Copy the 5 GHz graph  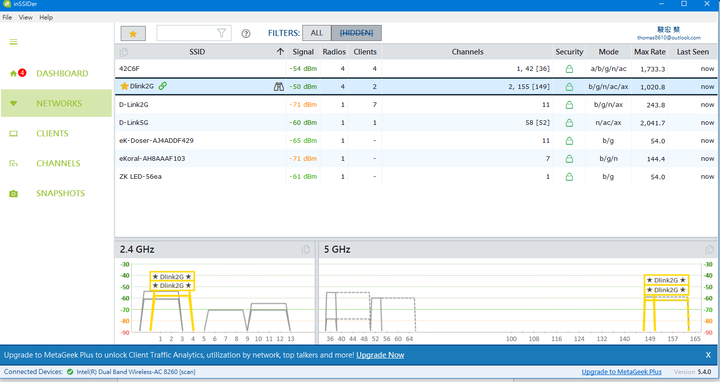click(x=709, y=250)
